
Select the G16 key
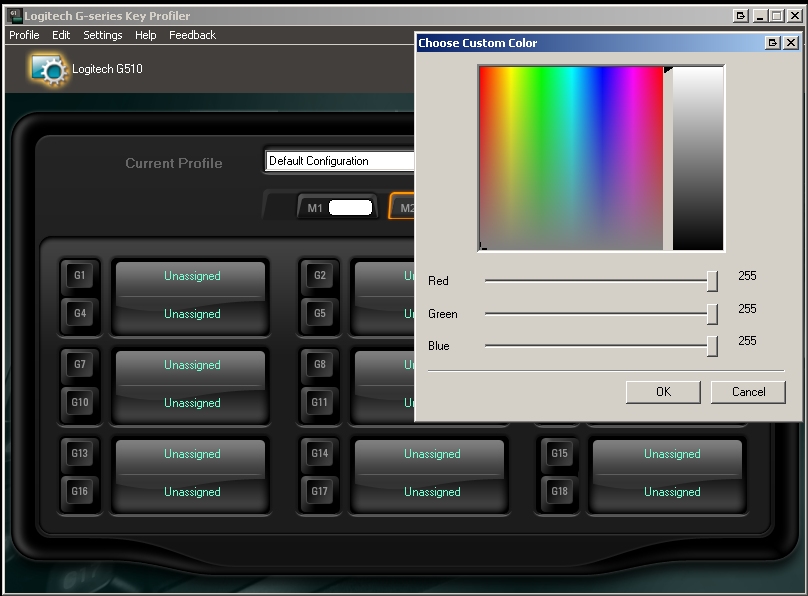80,491
